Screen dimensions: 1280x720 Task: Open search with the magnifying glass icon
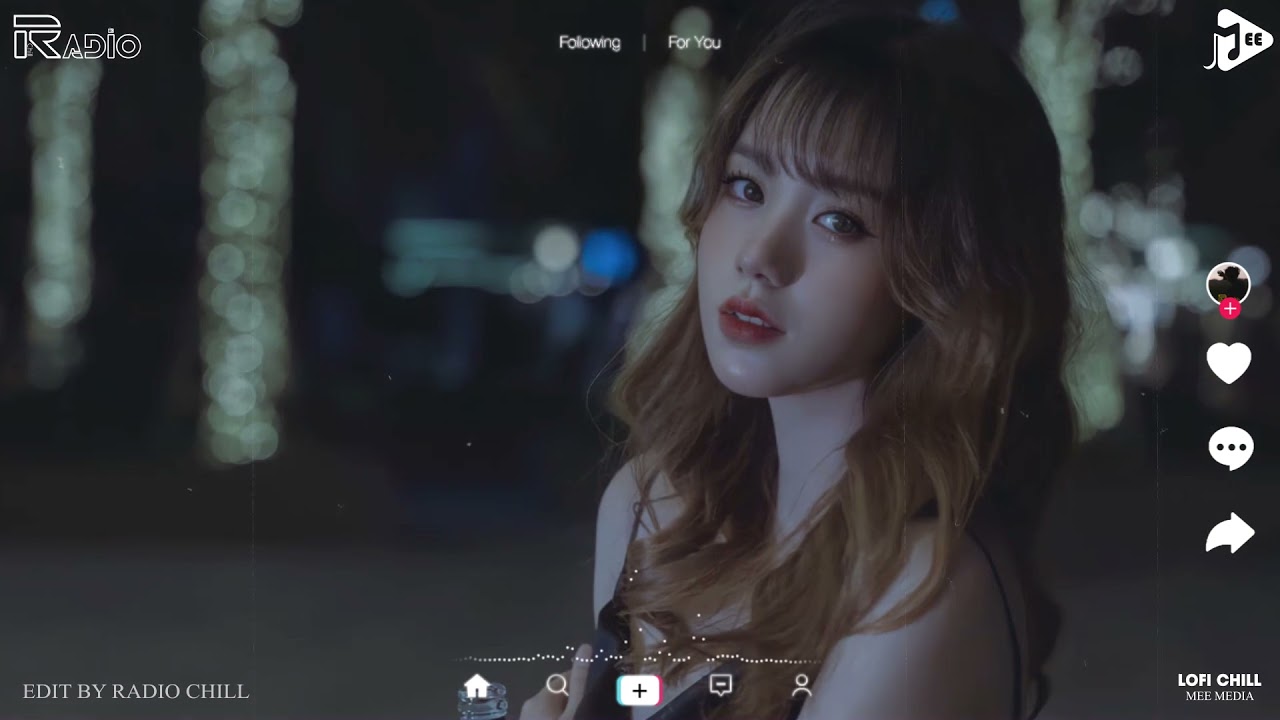coord(557,685)
